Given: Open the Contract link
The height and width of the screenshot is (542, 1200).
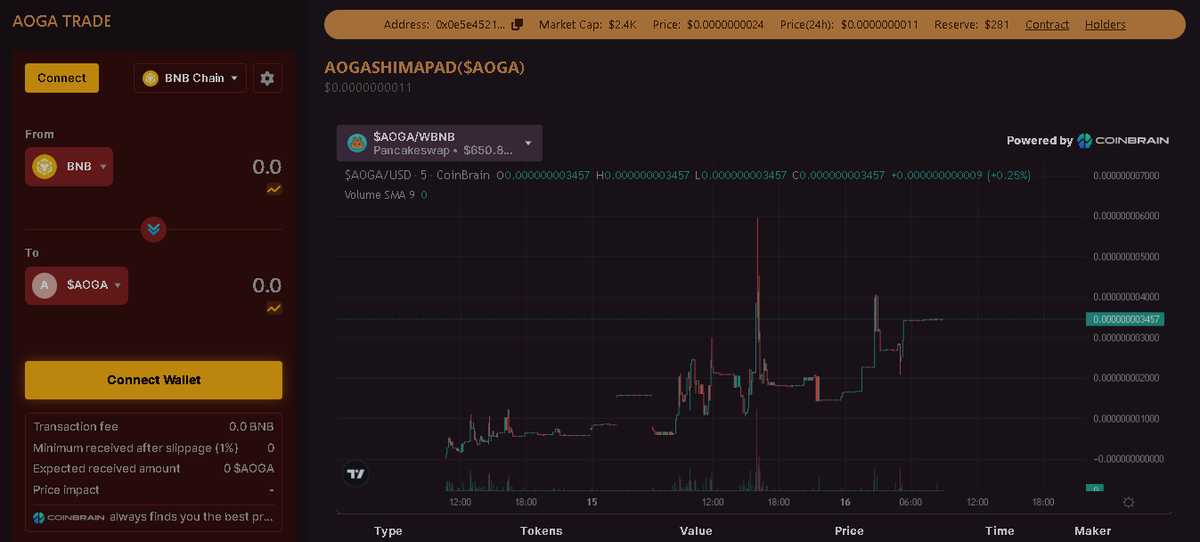Looking at the screenshot, I should point(1047,25).
